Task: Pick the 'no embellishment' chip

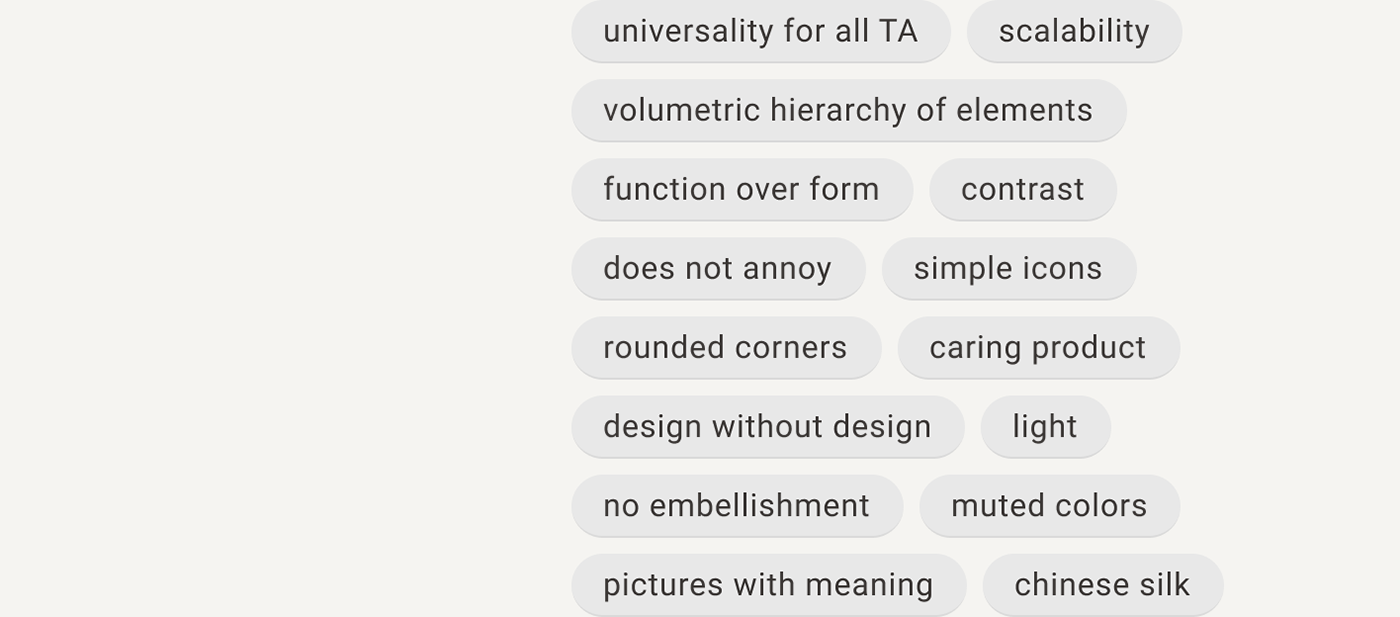Action: pyautogui.click(x=736, y=505)
